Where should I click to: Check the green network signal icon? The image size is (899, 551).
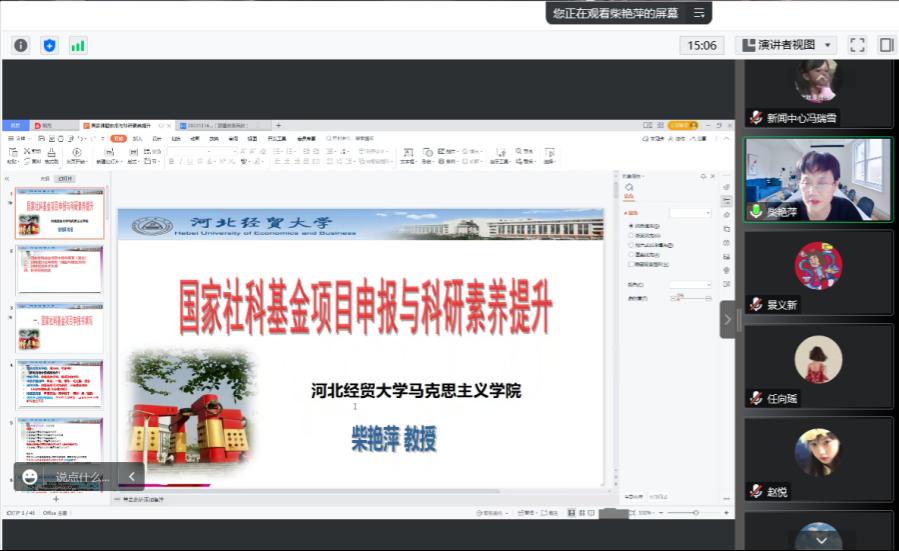(x=77, y=45)
